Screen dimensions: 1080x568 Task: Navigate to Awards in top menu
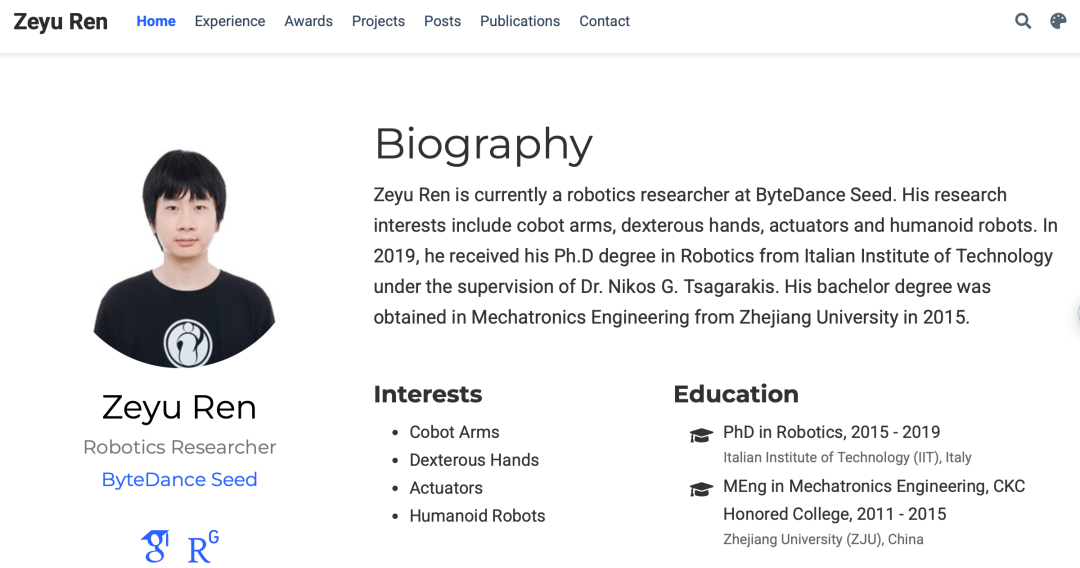pyautogui.click(x=308, y=21)
